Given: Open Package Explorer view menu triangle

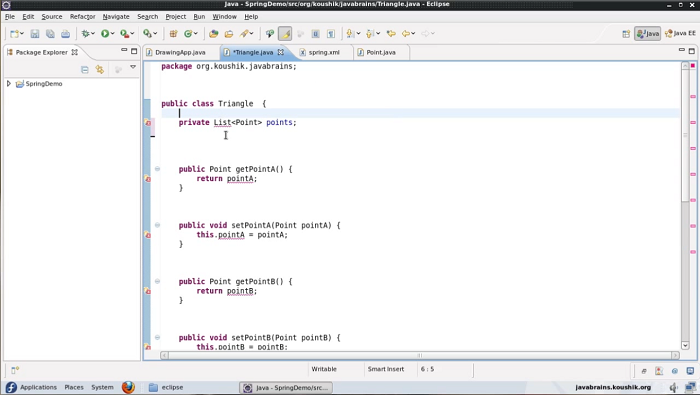Looking at the screenshot, I should pos(133,67).
